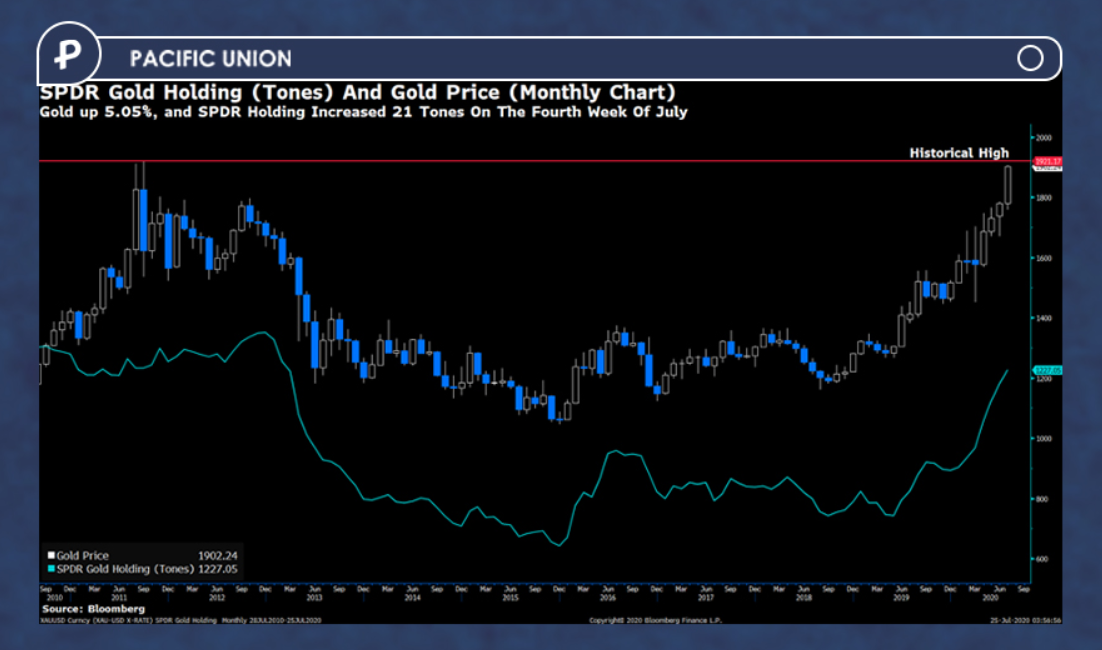Click the 1227.05 value in the legend
This screenshot has width=1102, height=650.
click(x=217, y=569)
